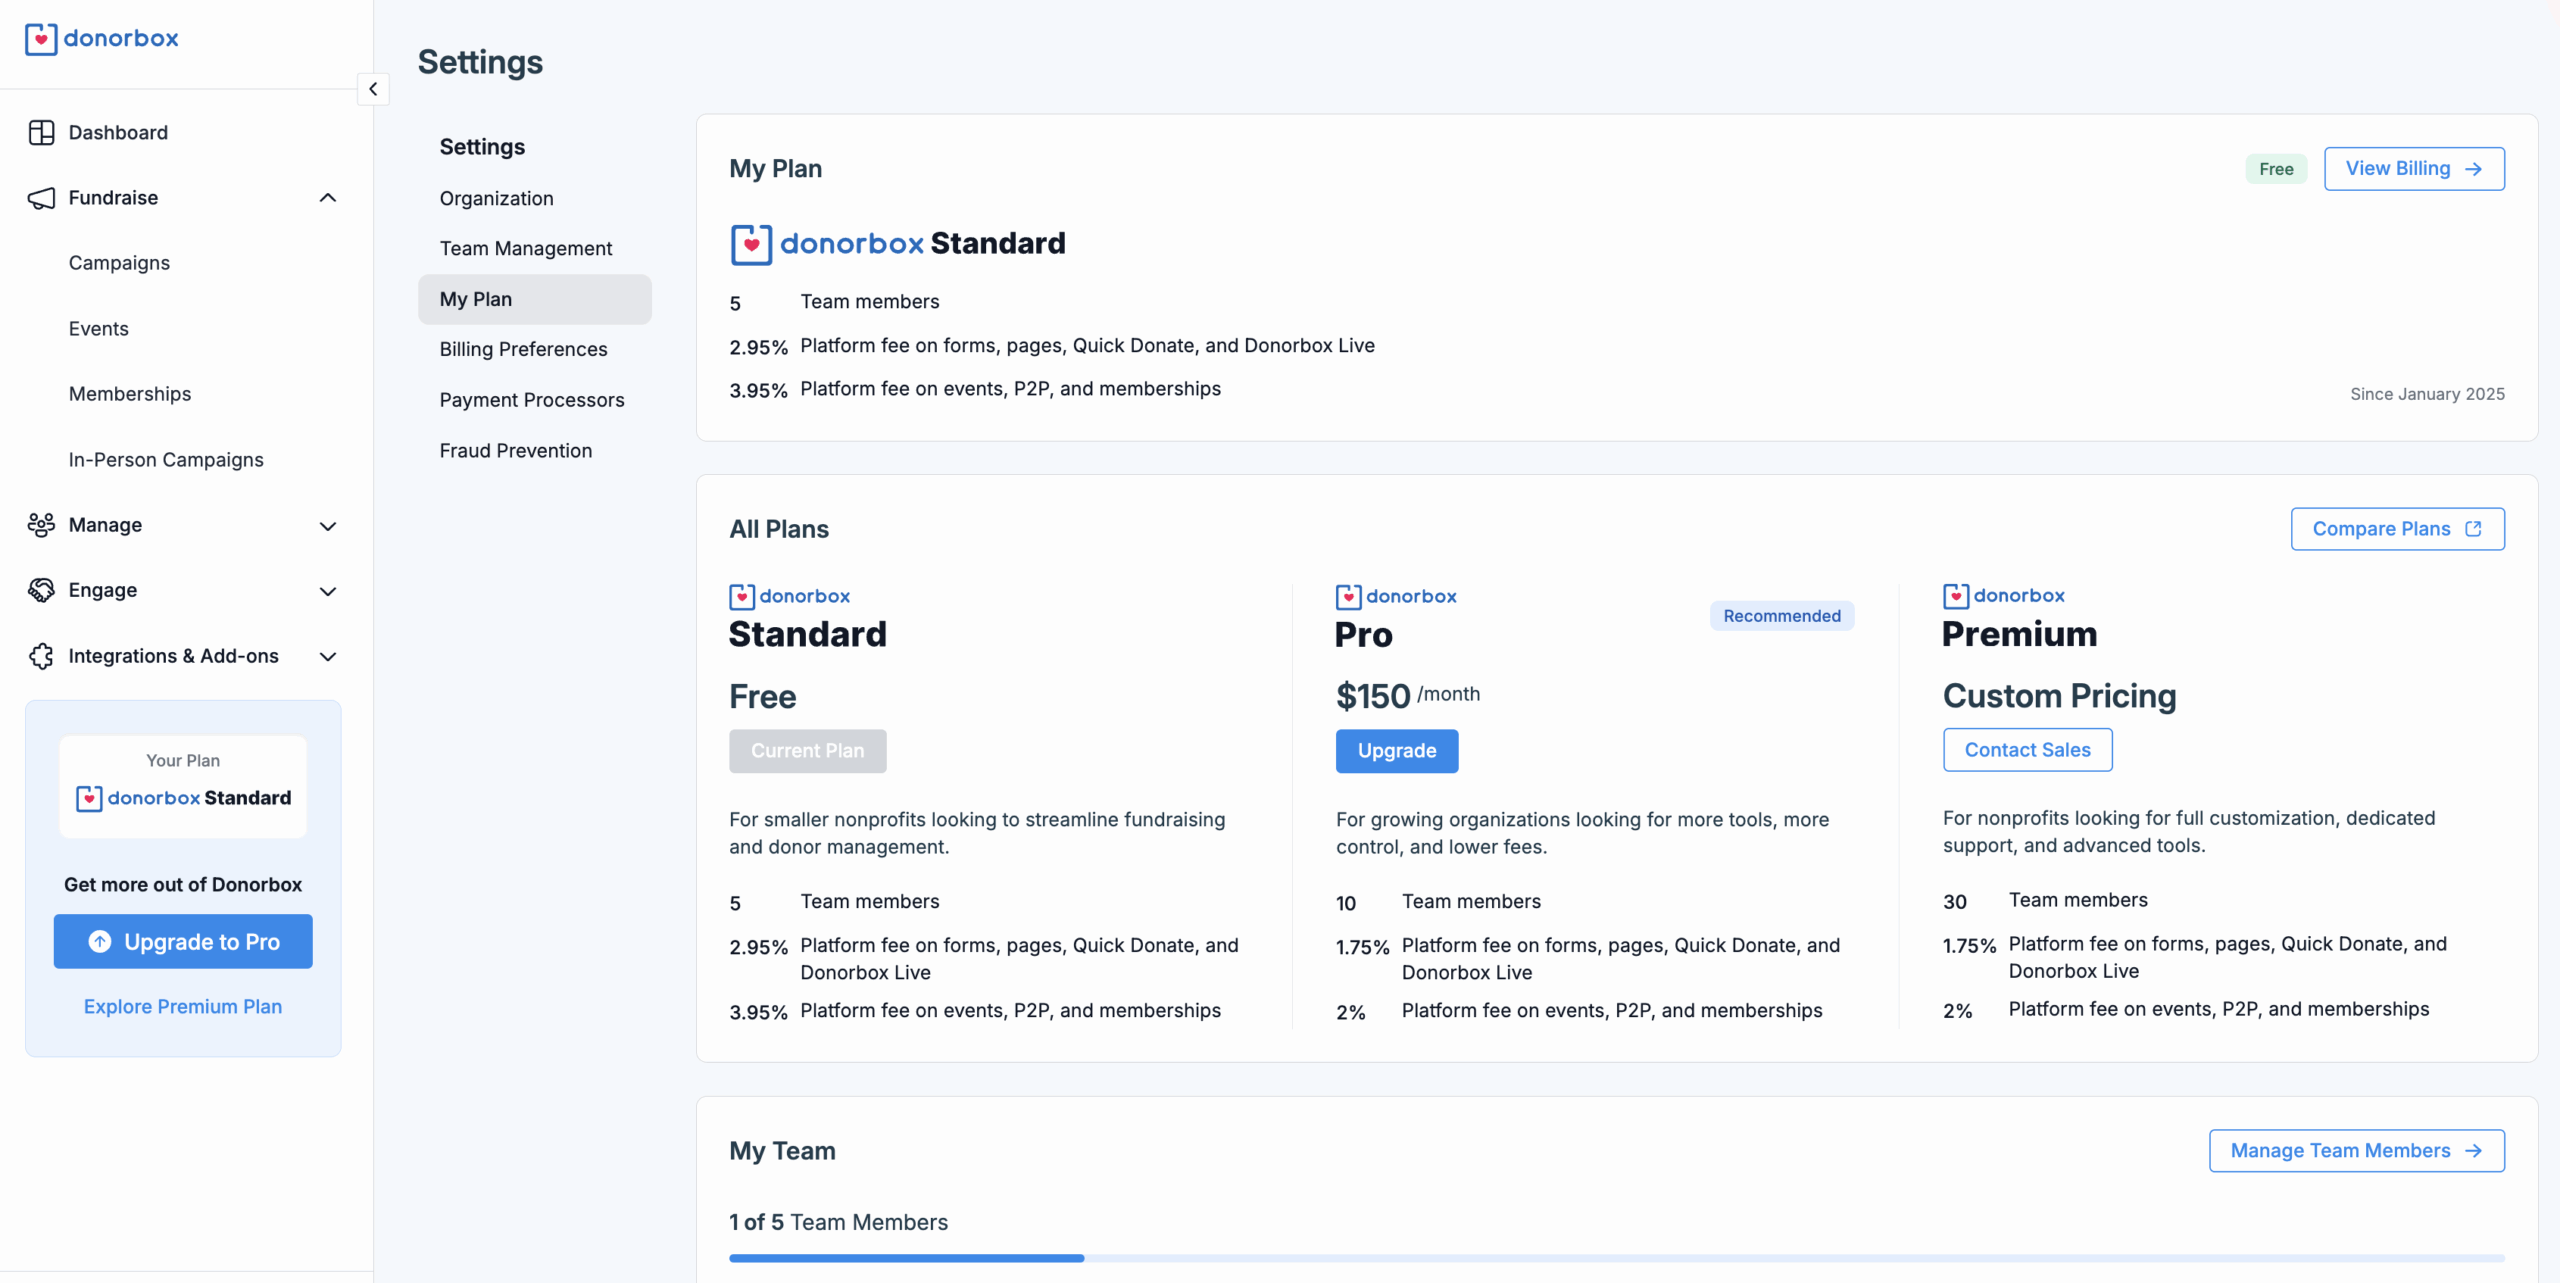Click the Donorbox logo in sidebar header
Viewport: 2560px width, 1283px height.
(101, 39)
